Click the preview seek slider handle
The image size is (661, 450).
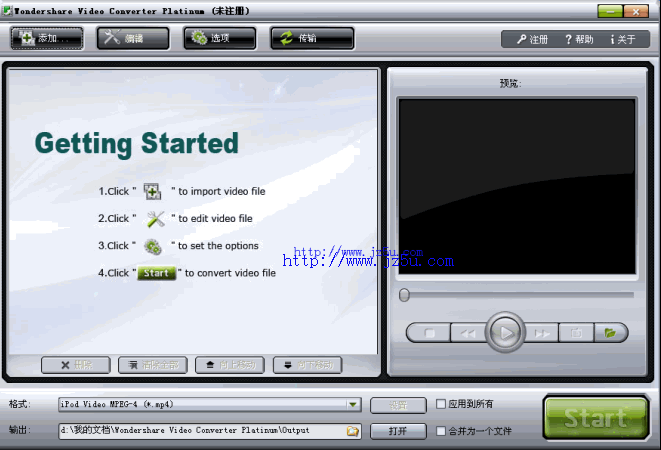[404, 295]
